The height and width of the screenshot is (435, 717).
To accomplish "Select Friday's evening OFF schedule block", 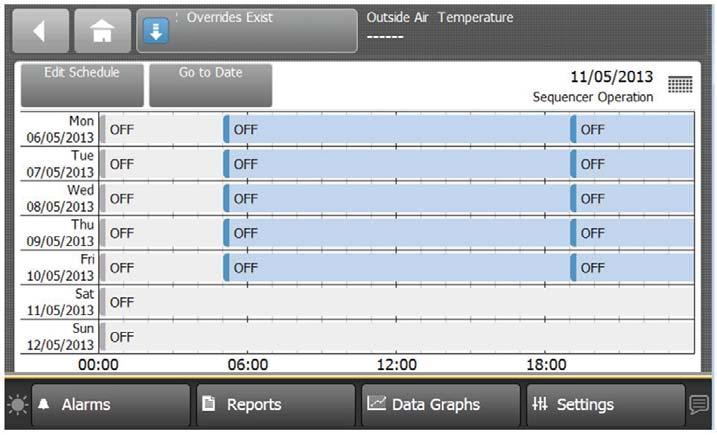I will click(633, 268).
